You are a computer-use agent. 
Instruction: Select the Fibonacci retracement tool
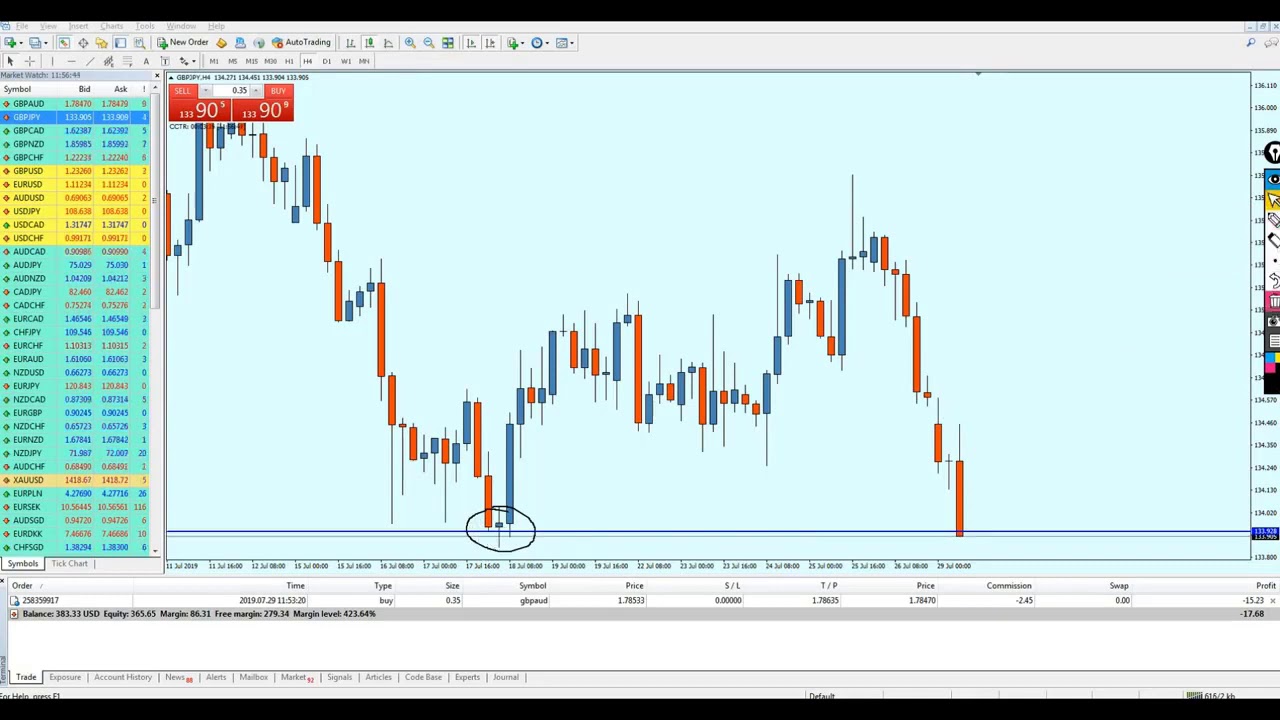tap(127, 61)
